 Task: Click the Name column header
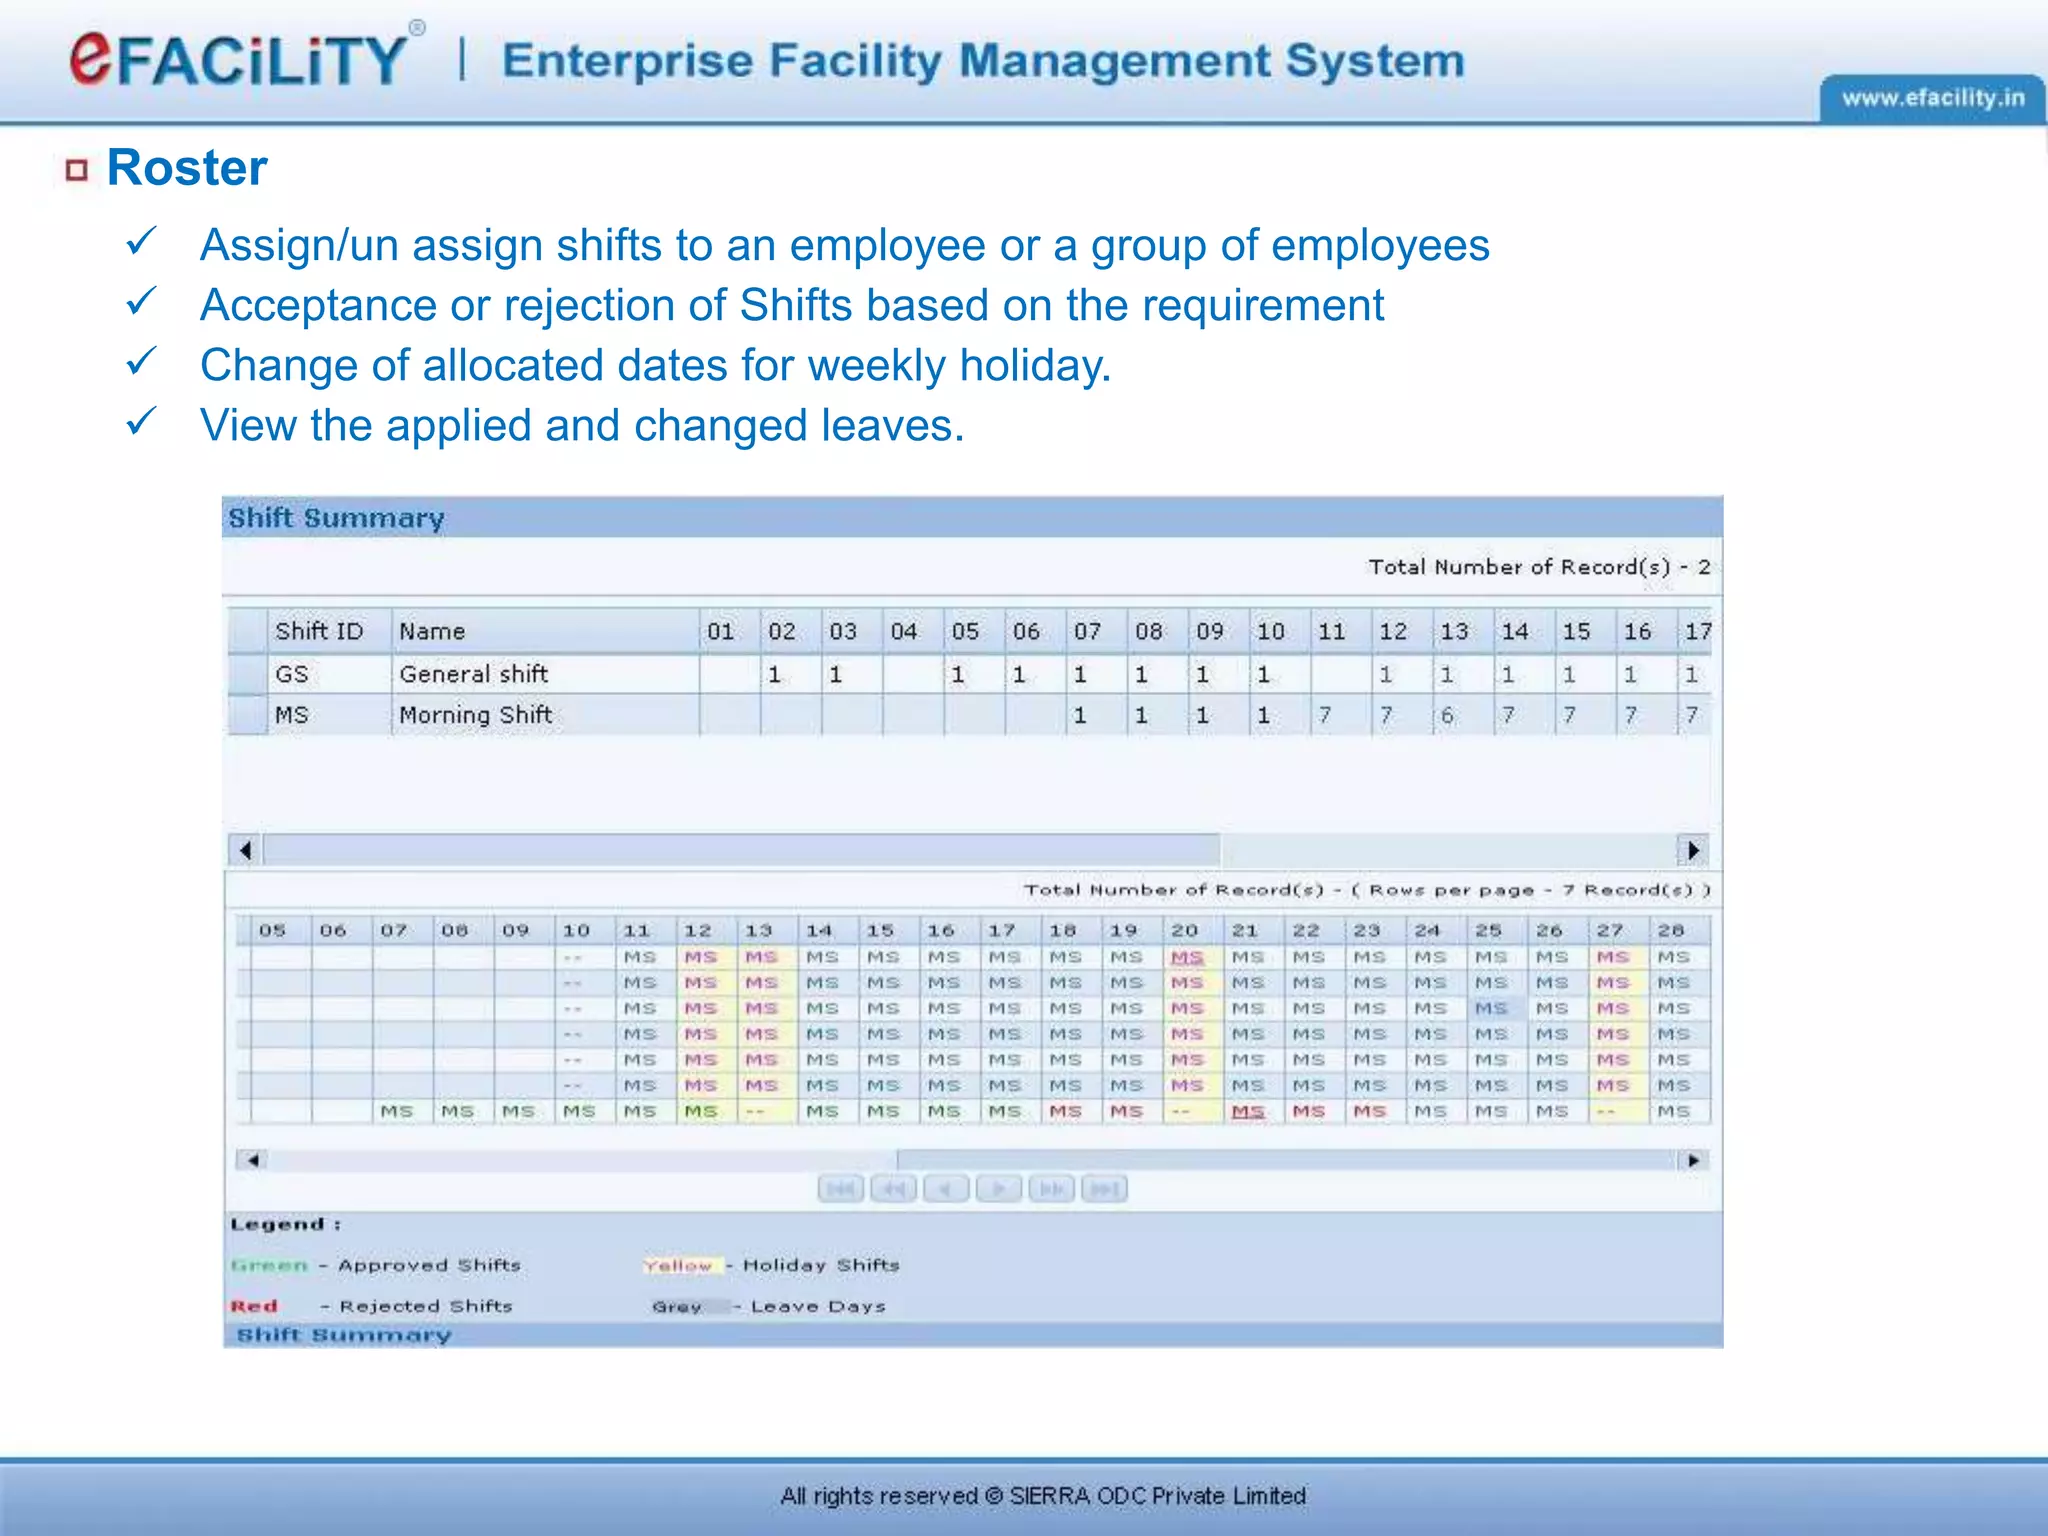(x=432, y=631)
